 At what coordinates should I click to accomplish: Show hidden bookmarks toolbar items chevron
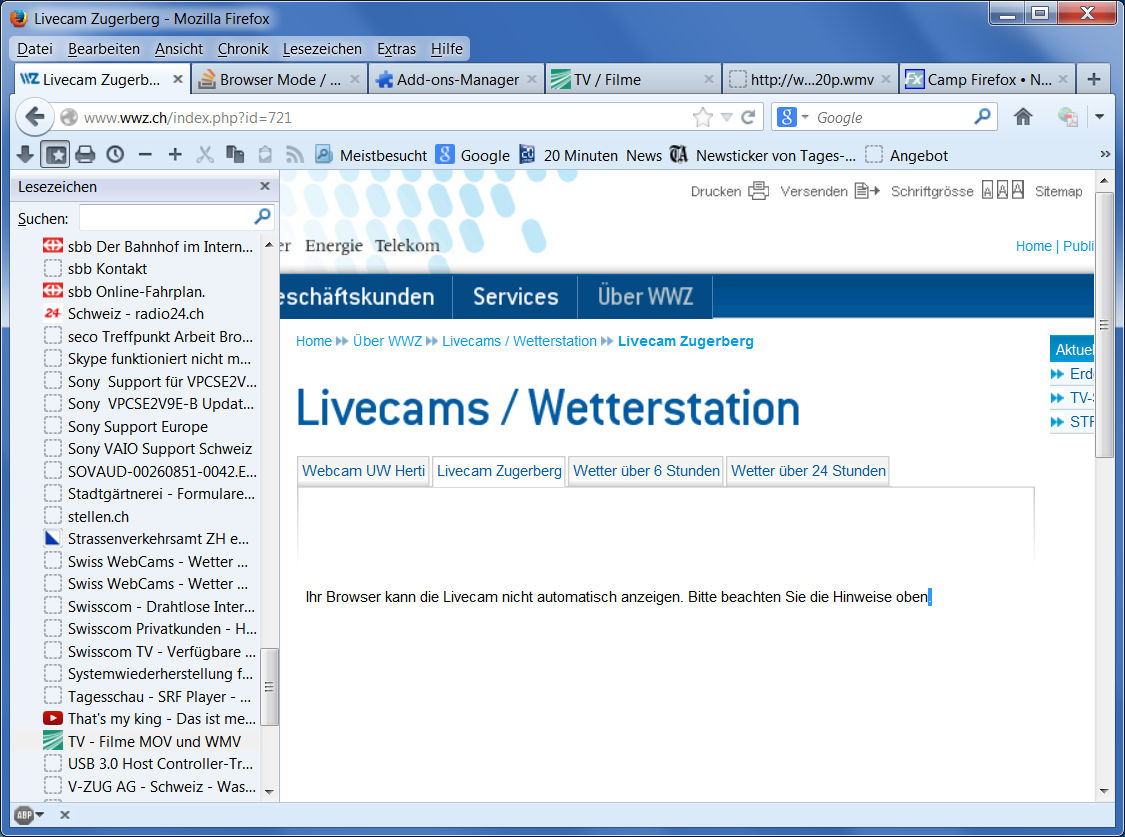pyautogui.click(x=1105, y=154)
